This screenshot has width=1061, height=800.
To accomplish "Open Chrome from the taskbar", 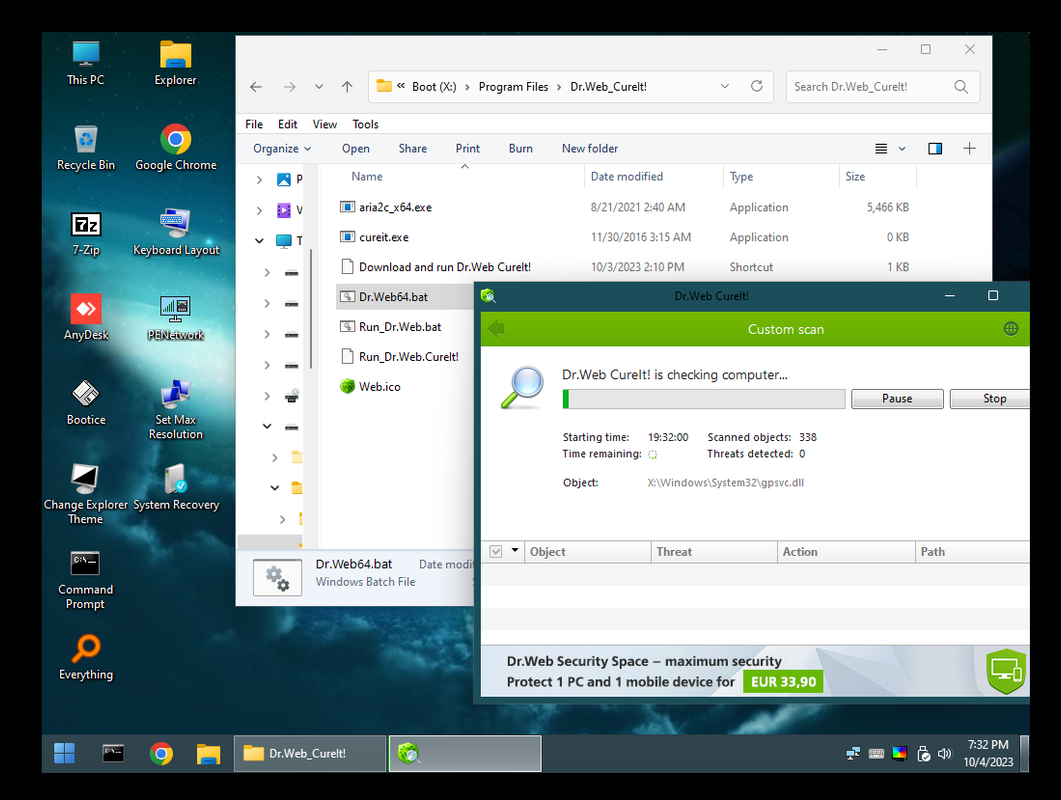I will pyautogui.click(x=161, y=753).
